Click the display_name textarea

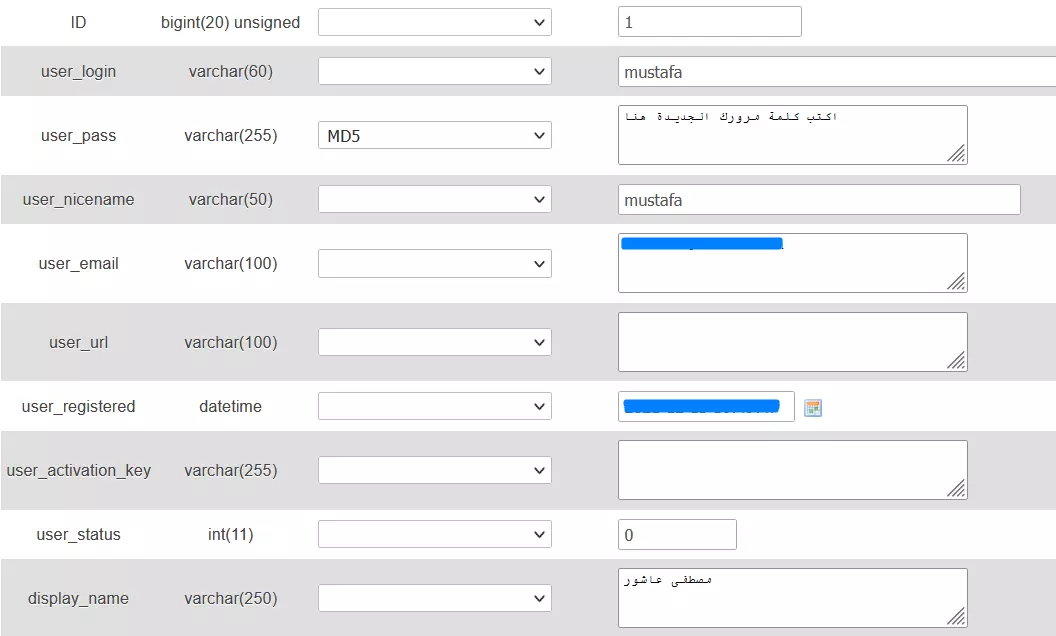(793, 598)
